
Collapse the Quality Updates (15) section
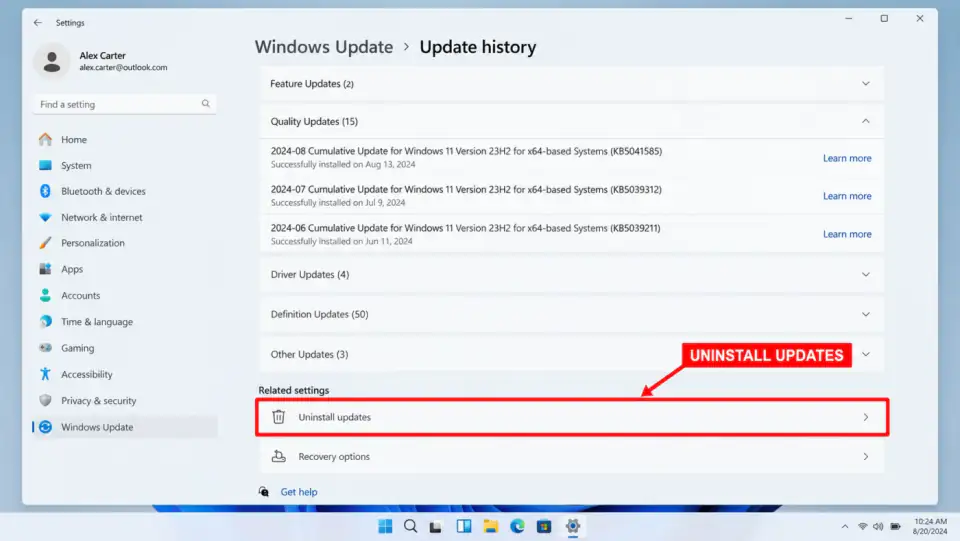coord(866,121)
